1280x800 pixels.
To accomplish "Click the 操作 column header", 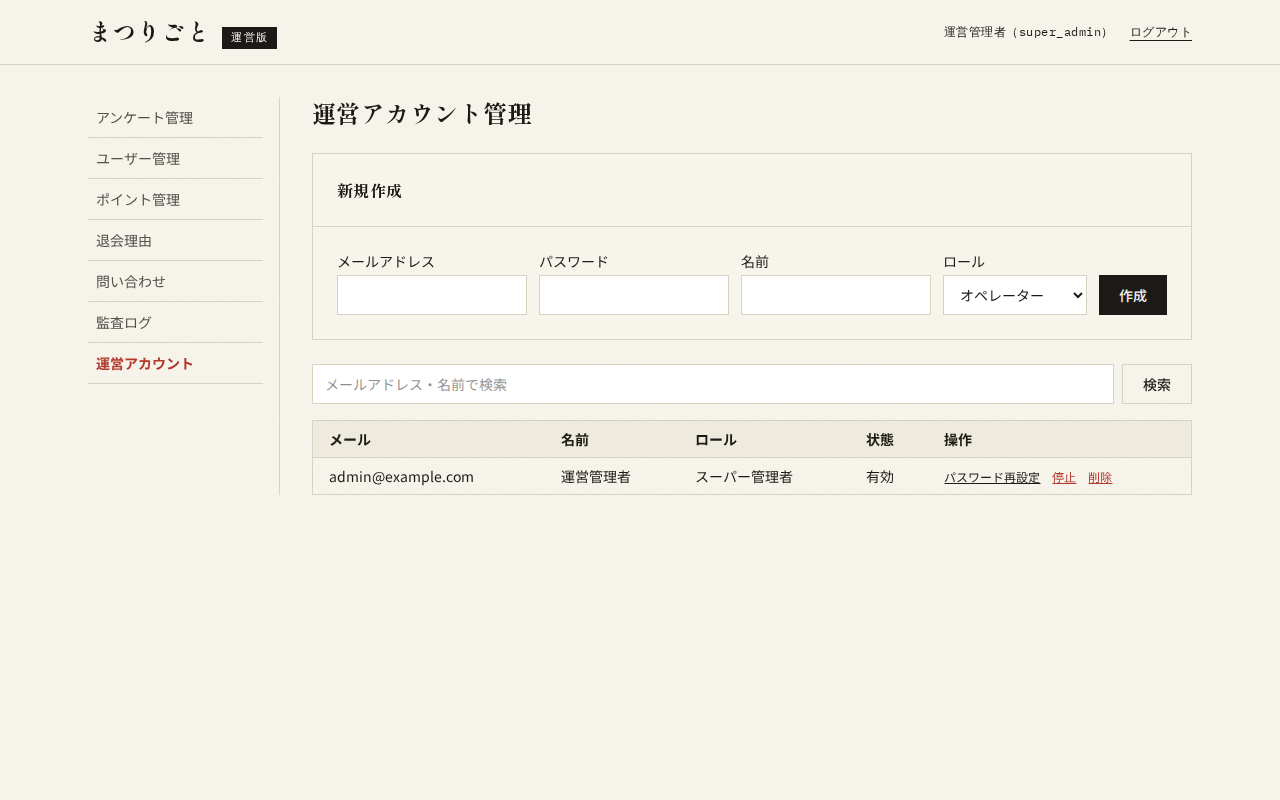I will pyautogui.click(x=1059, y=439).
